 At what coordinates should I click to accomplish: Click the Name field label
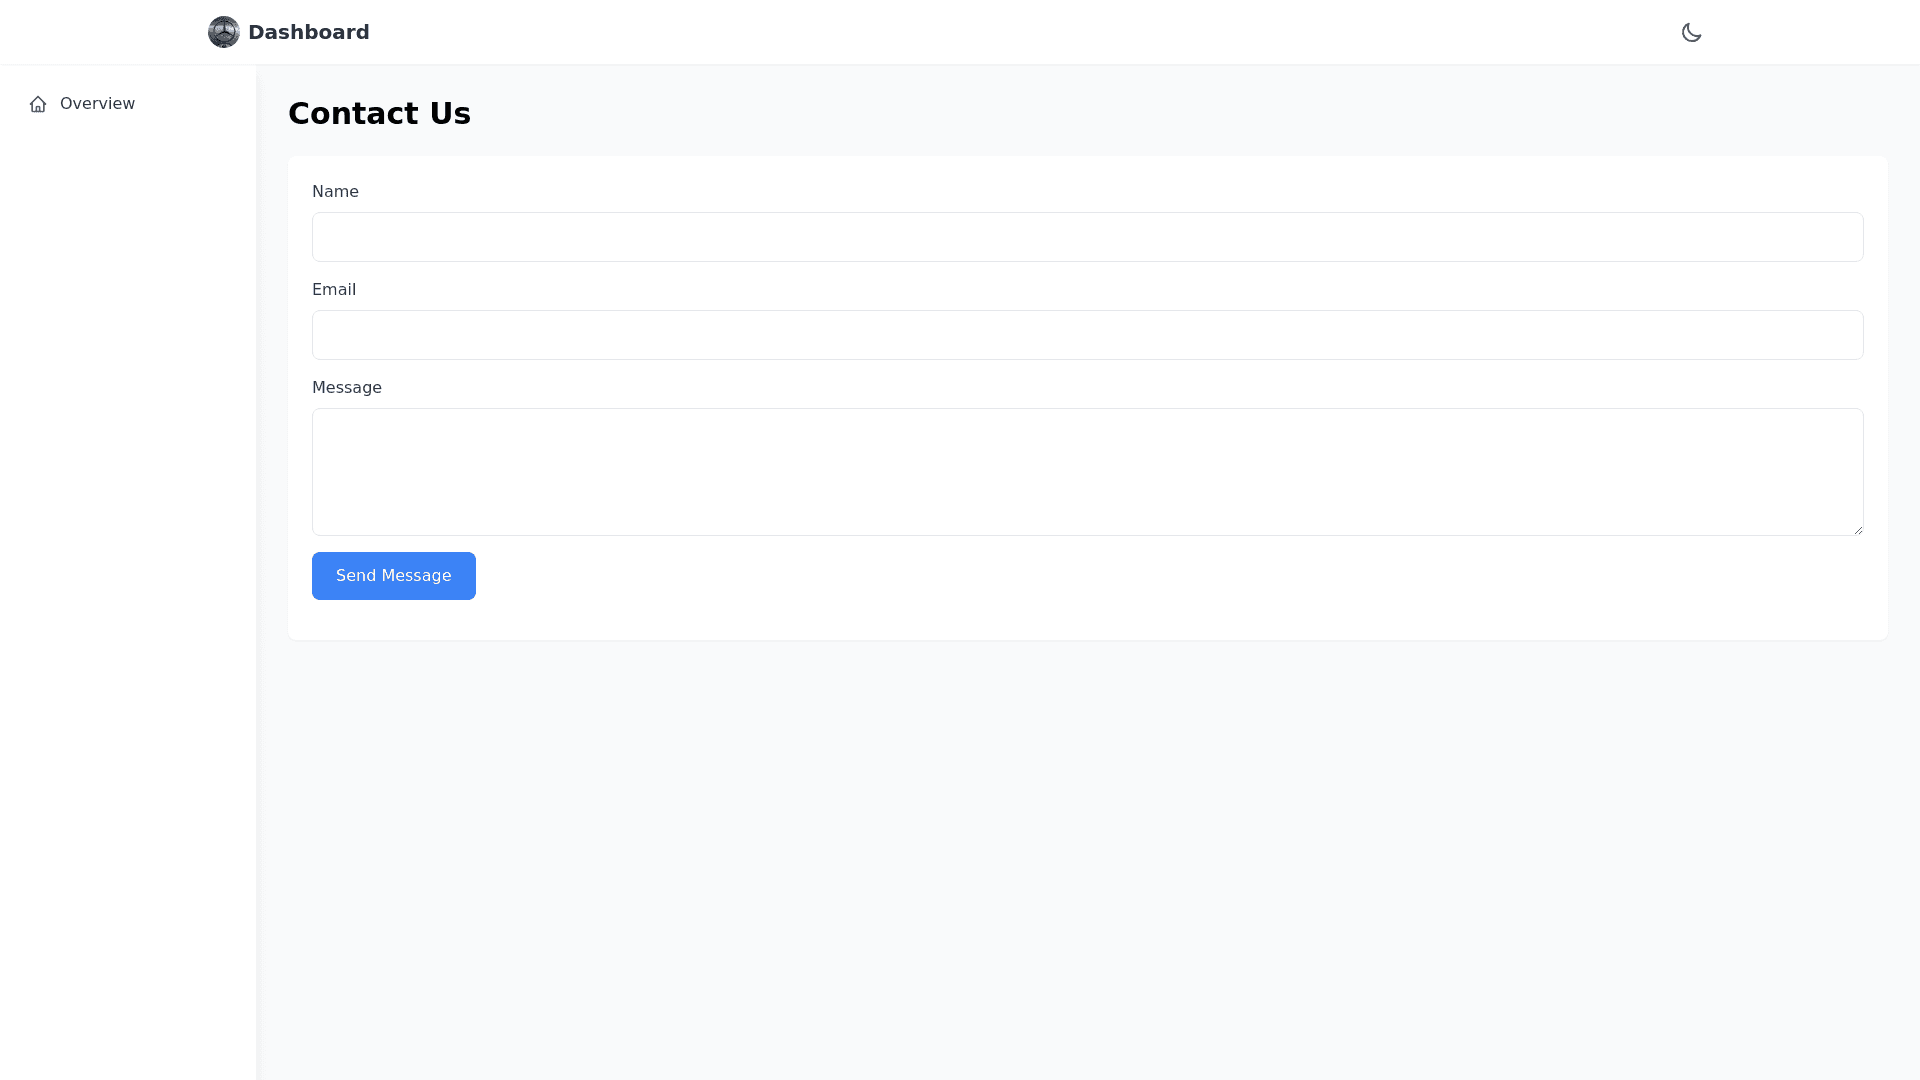click(x=335, y=191)
